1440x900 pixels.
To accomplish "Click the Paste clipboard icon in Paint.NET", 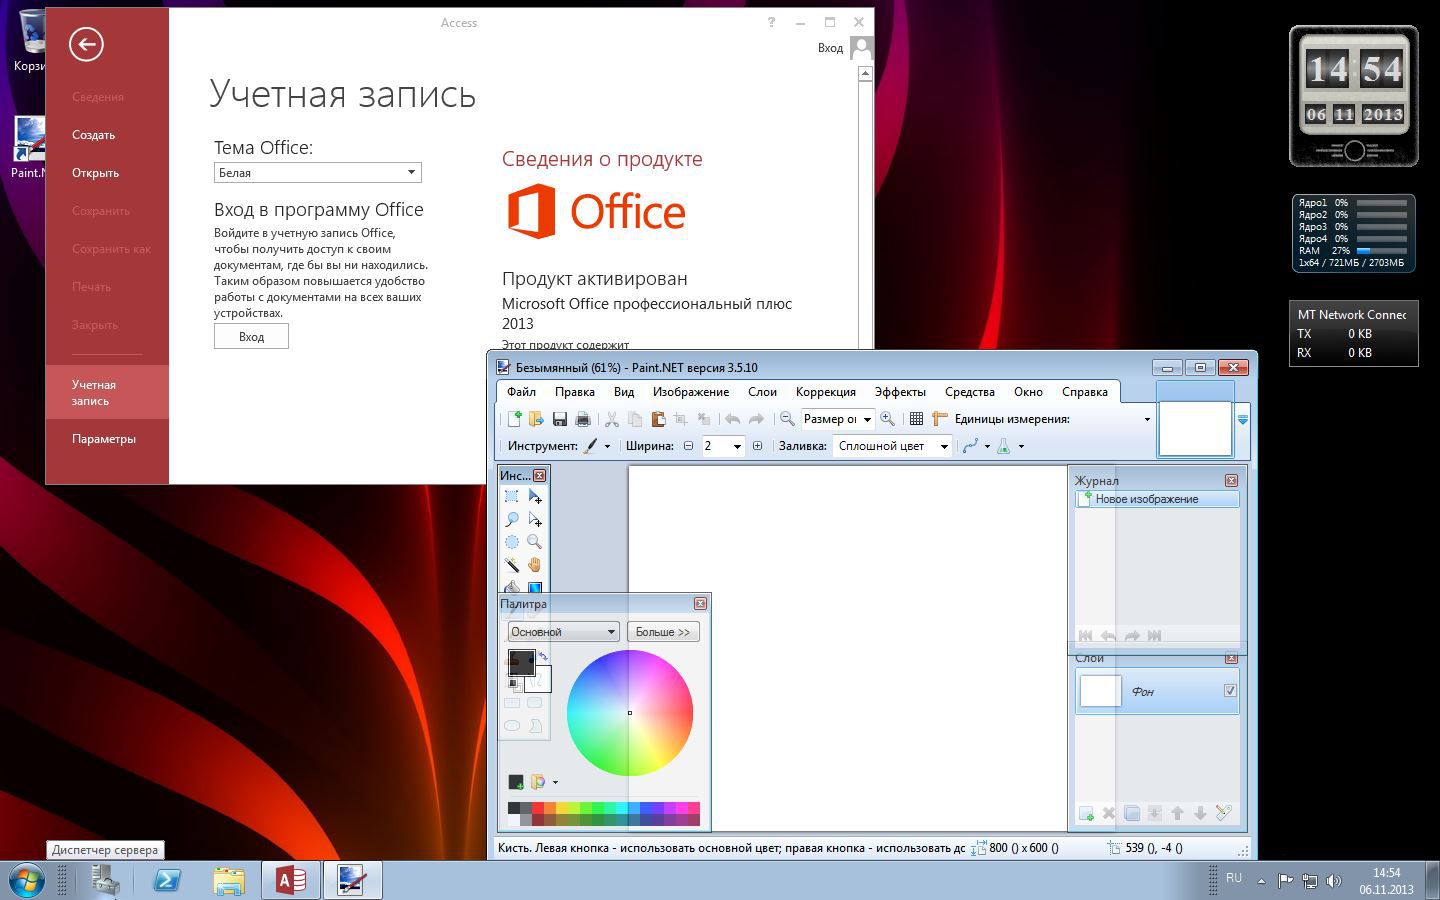I will (658, 419).
